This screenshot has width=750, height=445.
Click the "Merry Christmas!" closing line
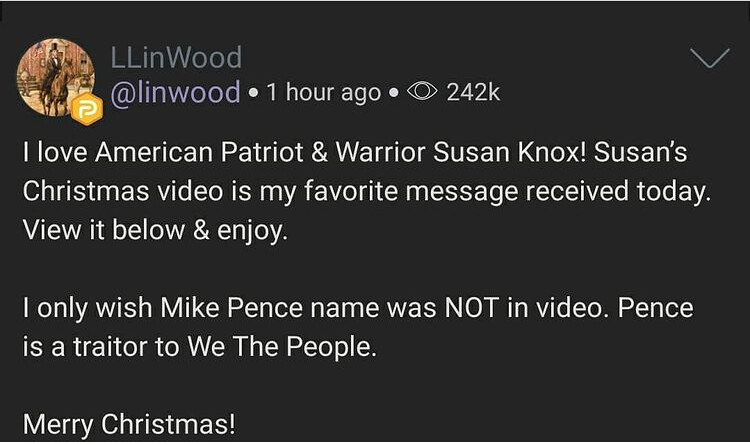(128, 423)
